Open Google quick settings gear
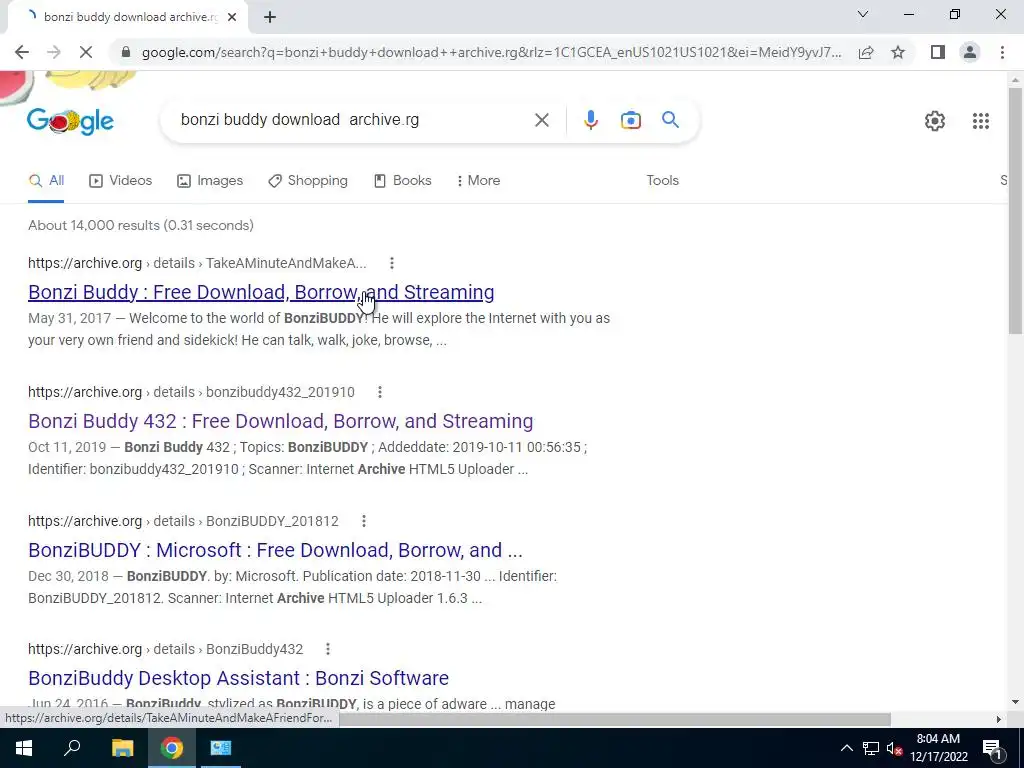1024x768 pixels. pos(935,121)
